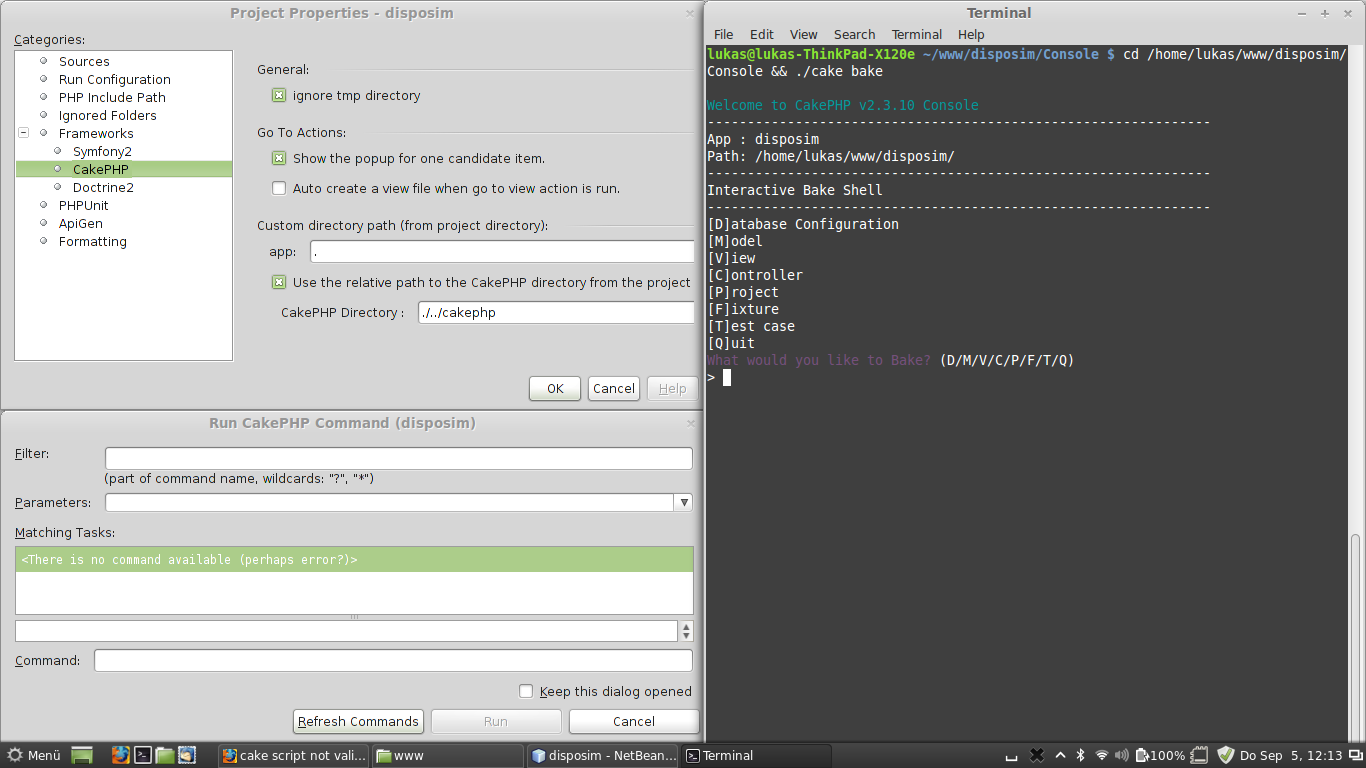Image resolution: width=1366 pixels, height=768 pixels.
Task: Click the X tray icon
Action: pos(1037,755)
